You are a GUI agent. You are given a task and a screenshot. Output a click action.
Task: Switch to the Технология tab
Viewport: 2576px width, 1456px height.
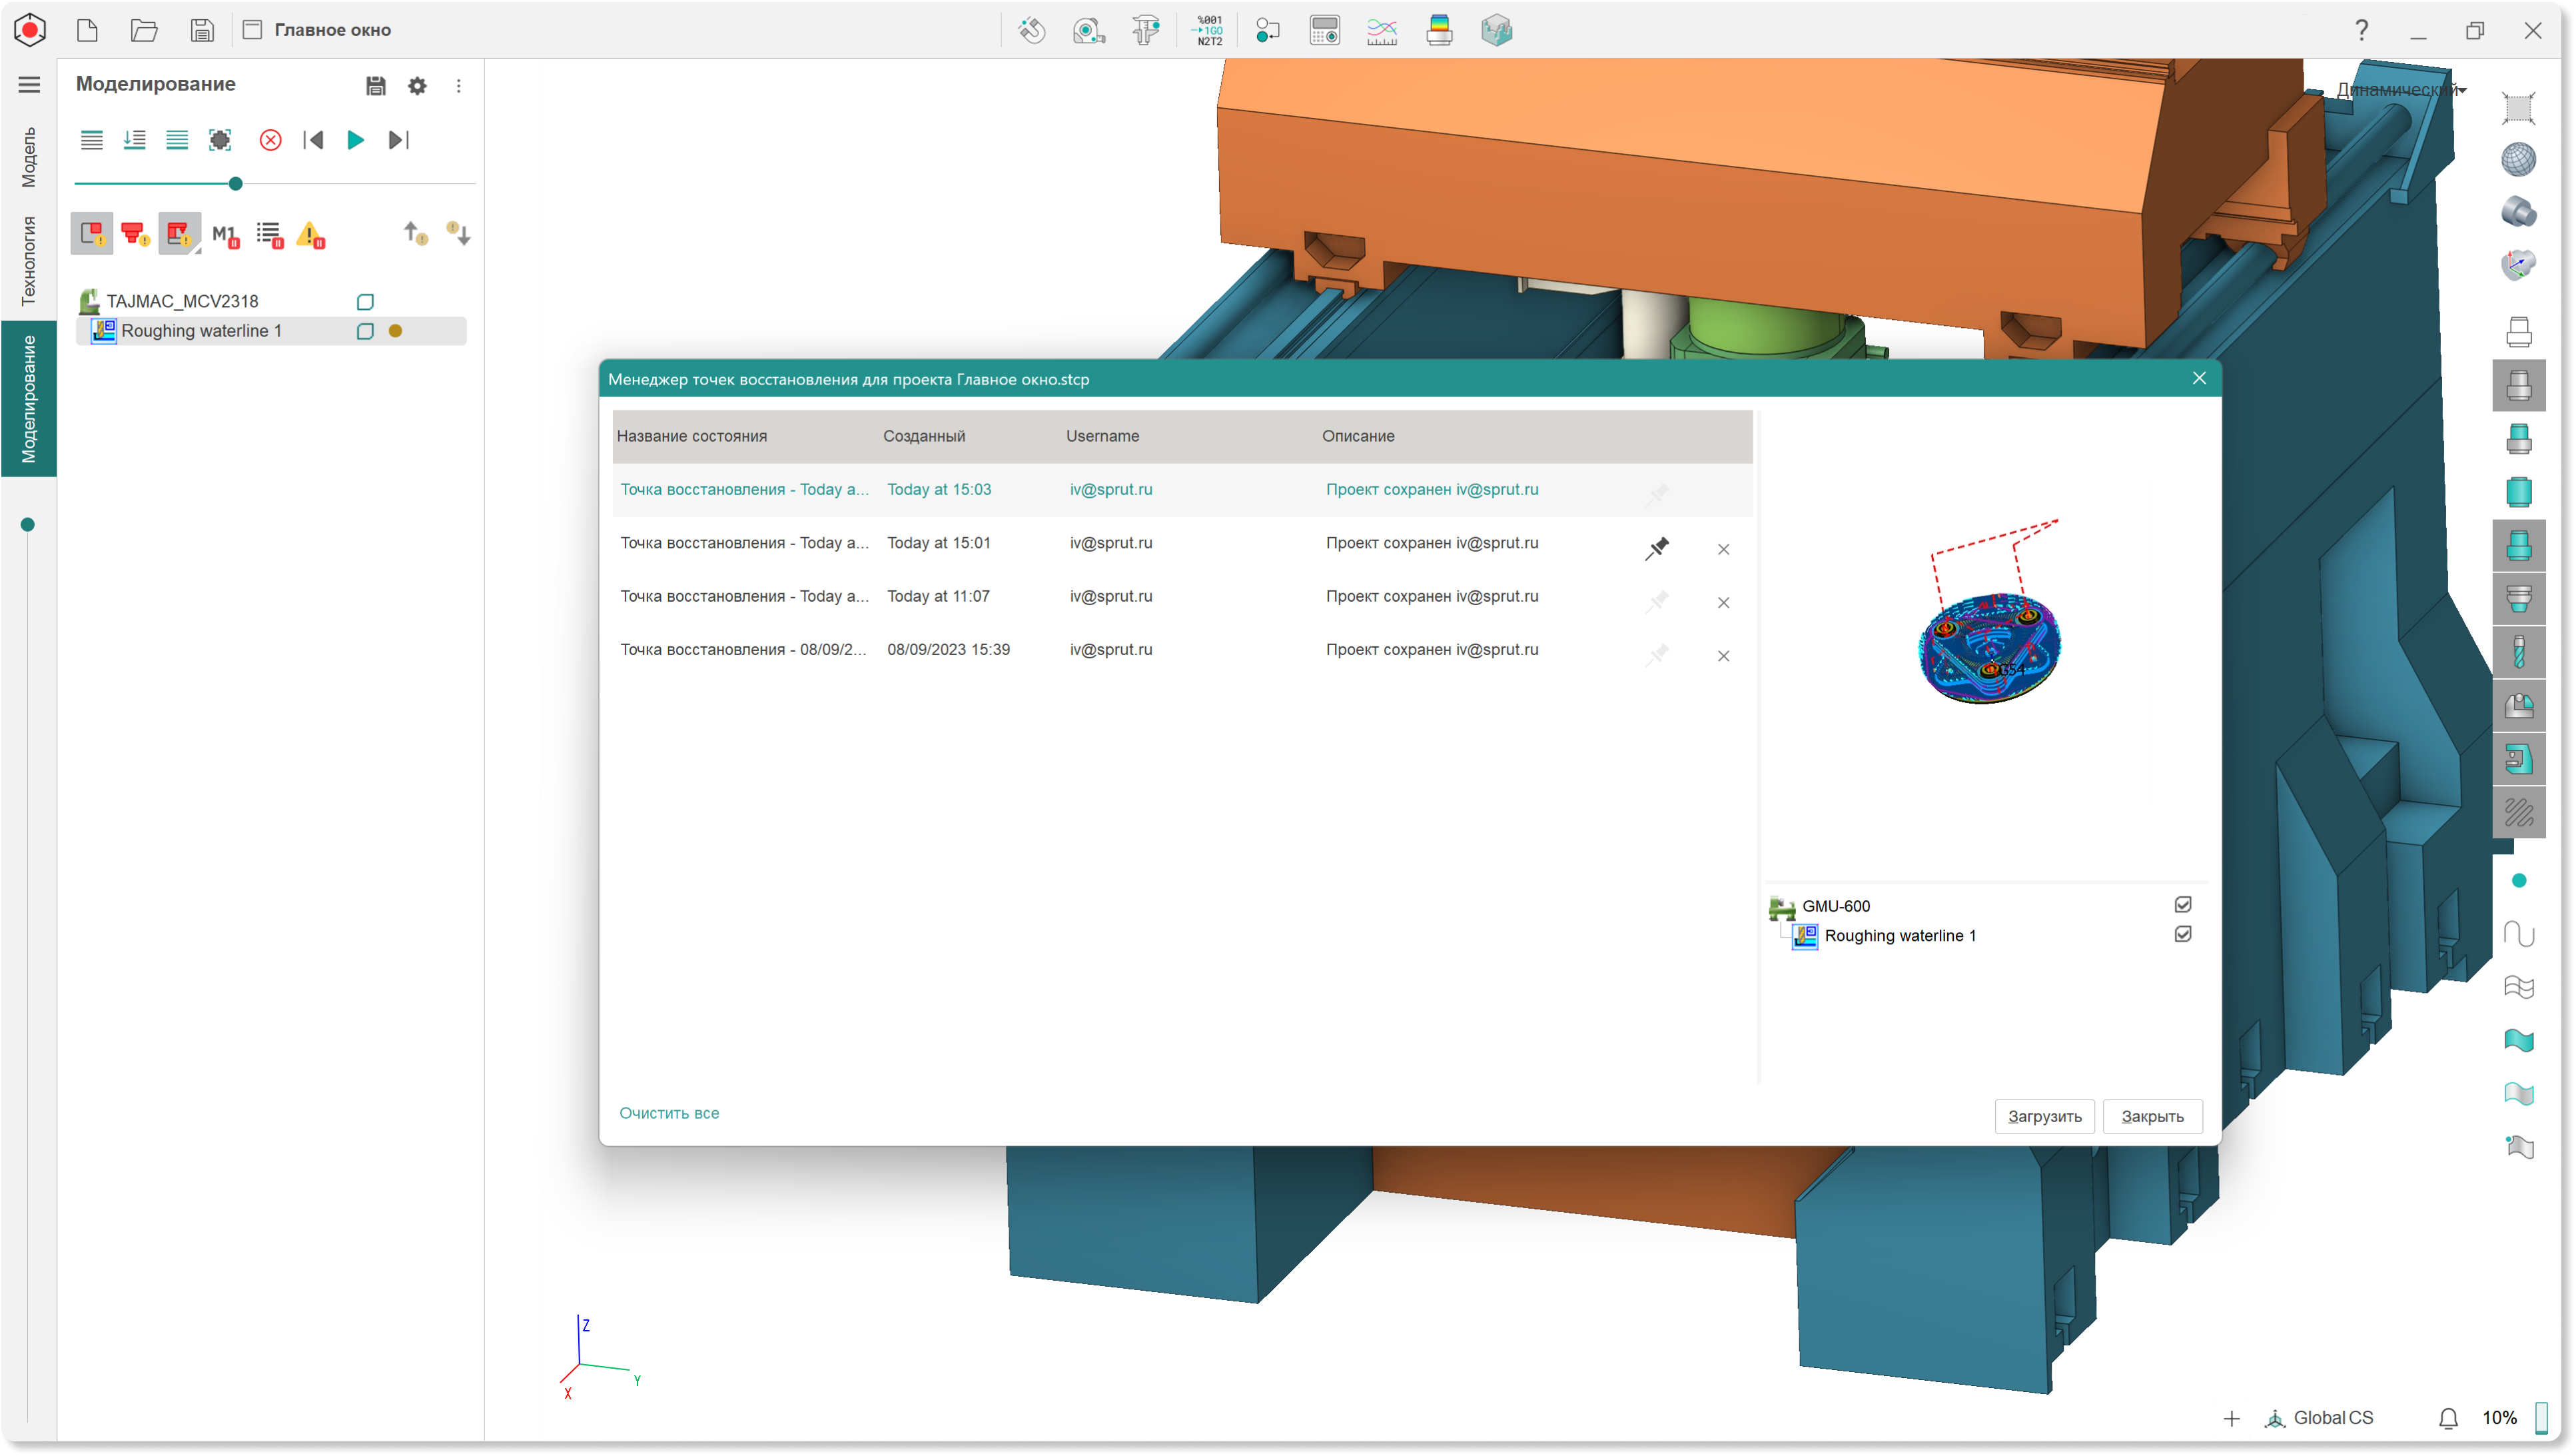click(29, 260)
